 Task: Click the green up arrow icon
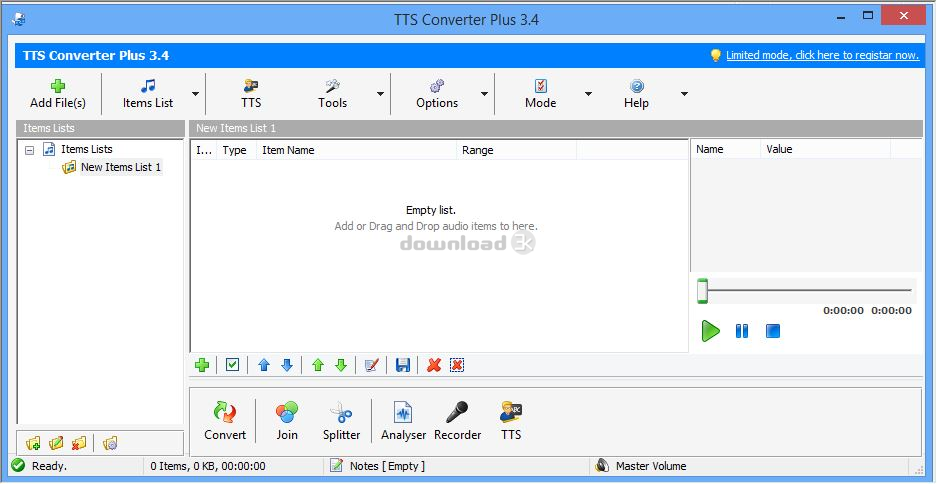coord(318,365)
